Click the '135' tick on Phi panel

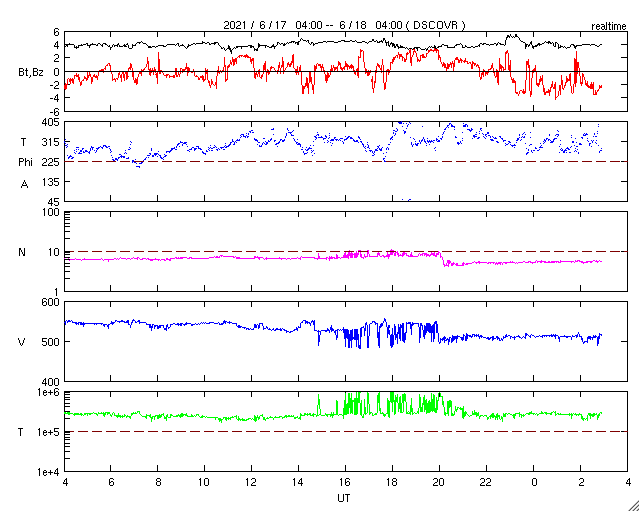51,182
